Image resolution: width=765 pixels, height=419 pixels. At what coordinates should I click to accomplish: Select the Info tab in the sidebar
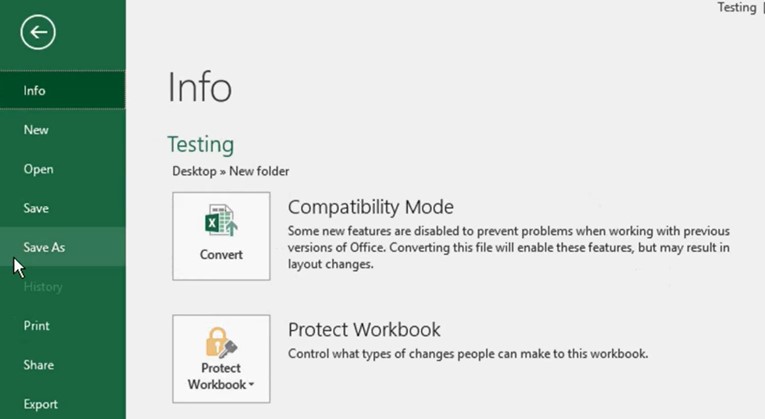(62, 90)
